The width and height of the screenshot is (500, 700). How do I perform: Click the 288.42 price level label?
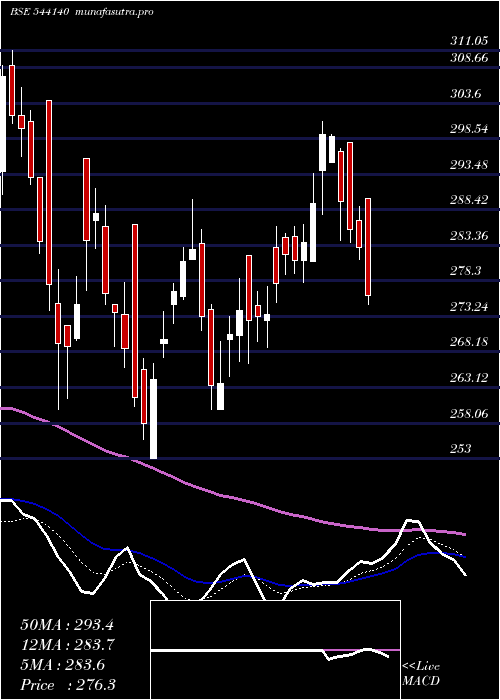pos(469,200)
